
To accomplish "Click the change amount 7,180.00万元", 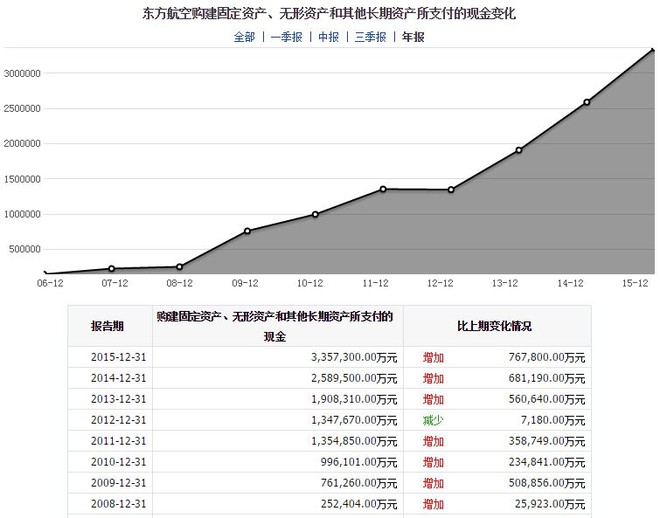I will tap(553, 420).
